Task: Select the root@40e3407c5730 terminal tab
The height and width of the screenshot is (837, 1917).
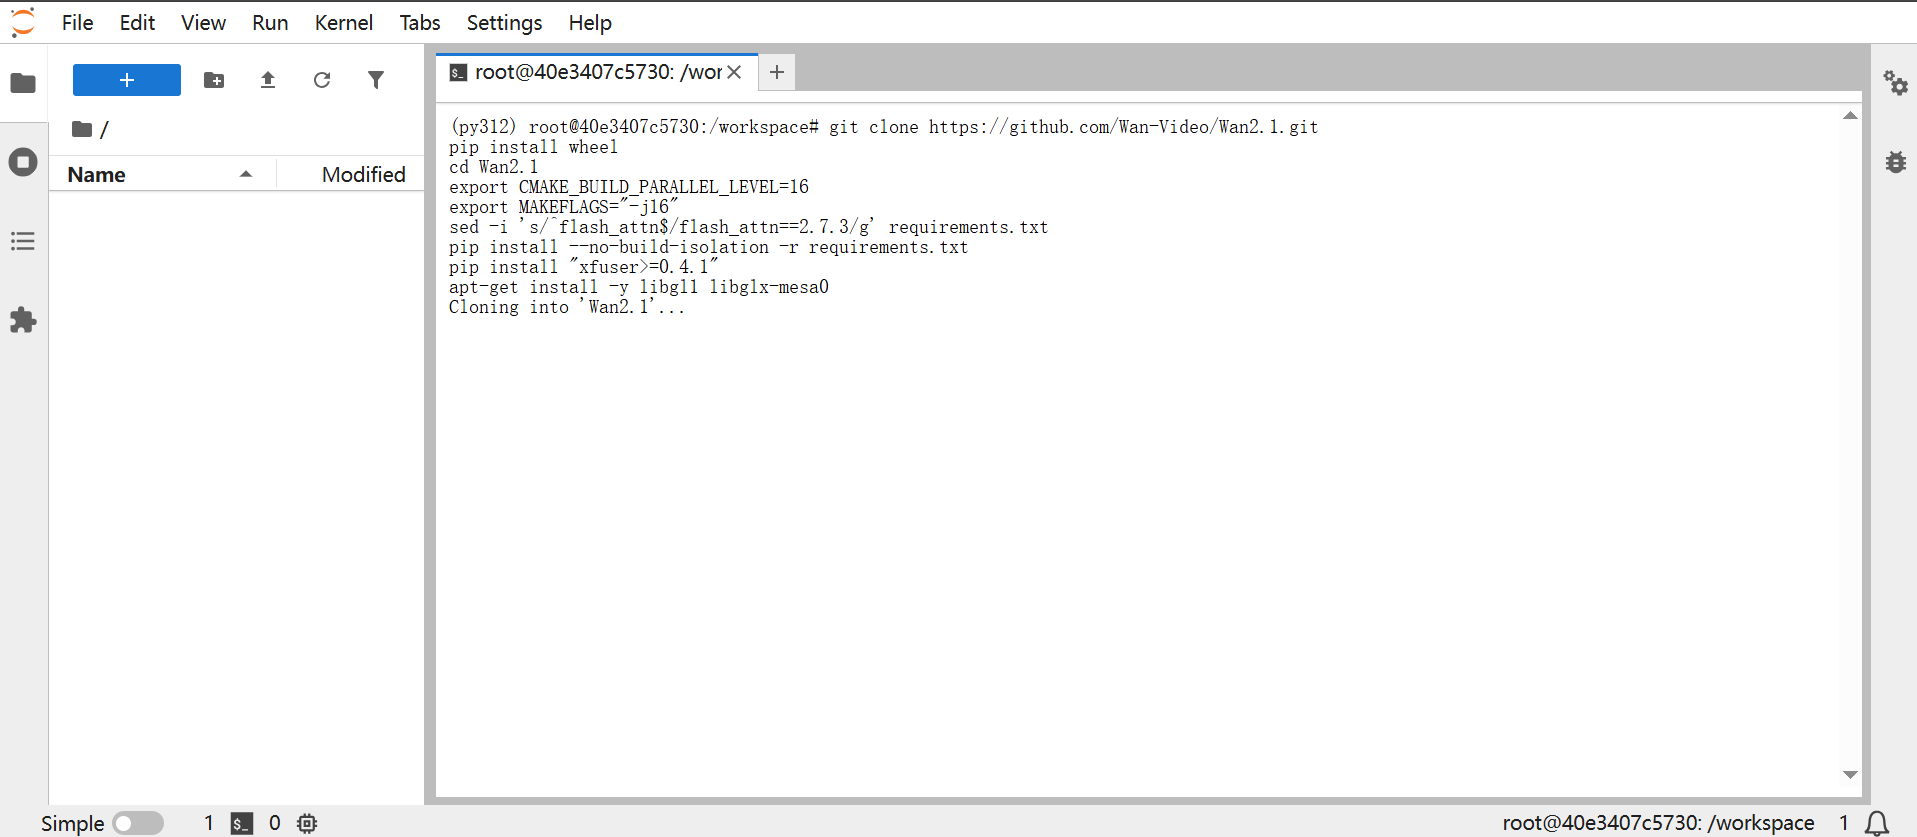Action: (x=597, y=72)
